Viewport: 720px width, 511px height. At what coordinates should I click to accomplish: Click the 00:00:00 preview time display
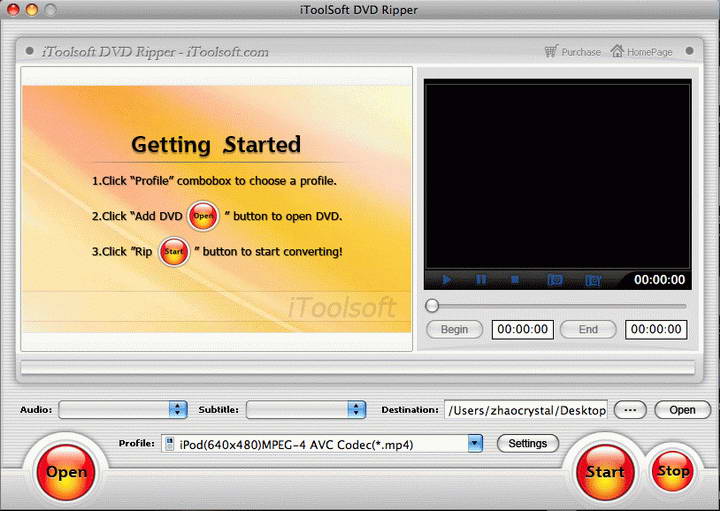click(x=659, y=280)
